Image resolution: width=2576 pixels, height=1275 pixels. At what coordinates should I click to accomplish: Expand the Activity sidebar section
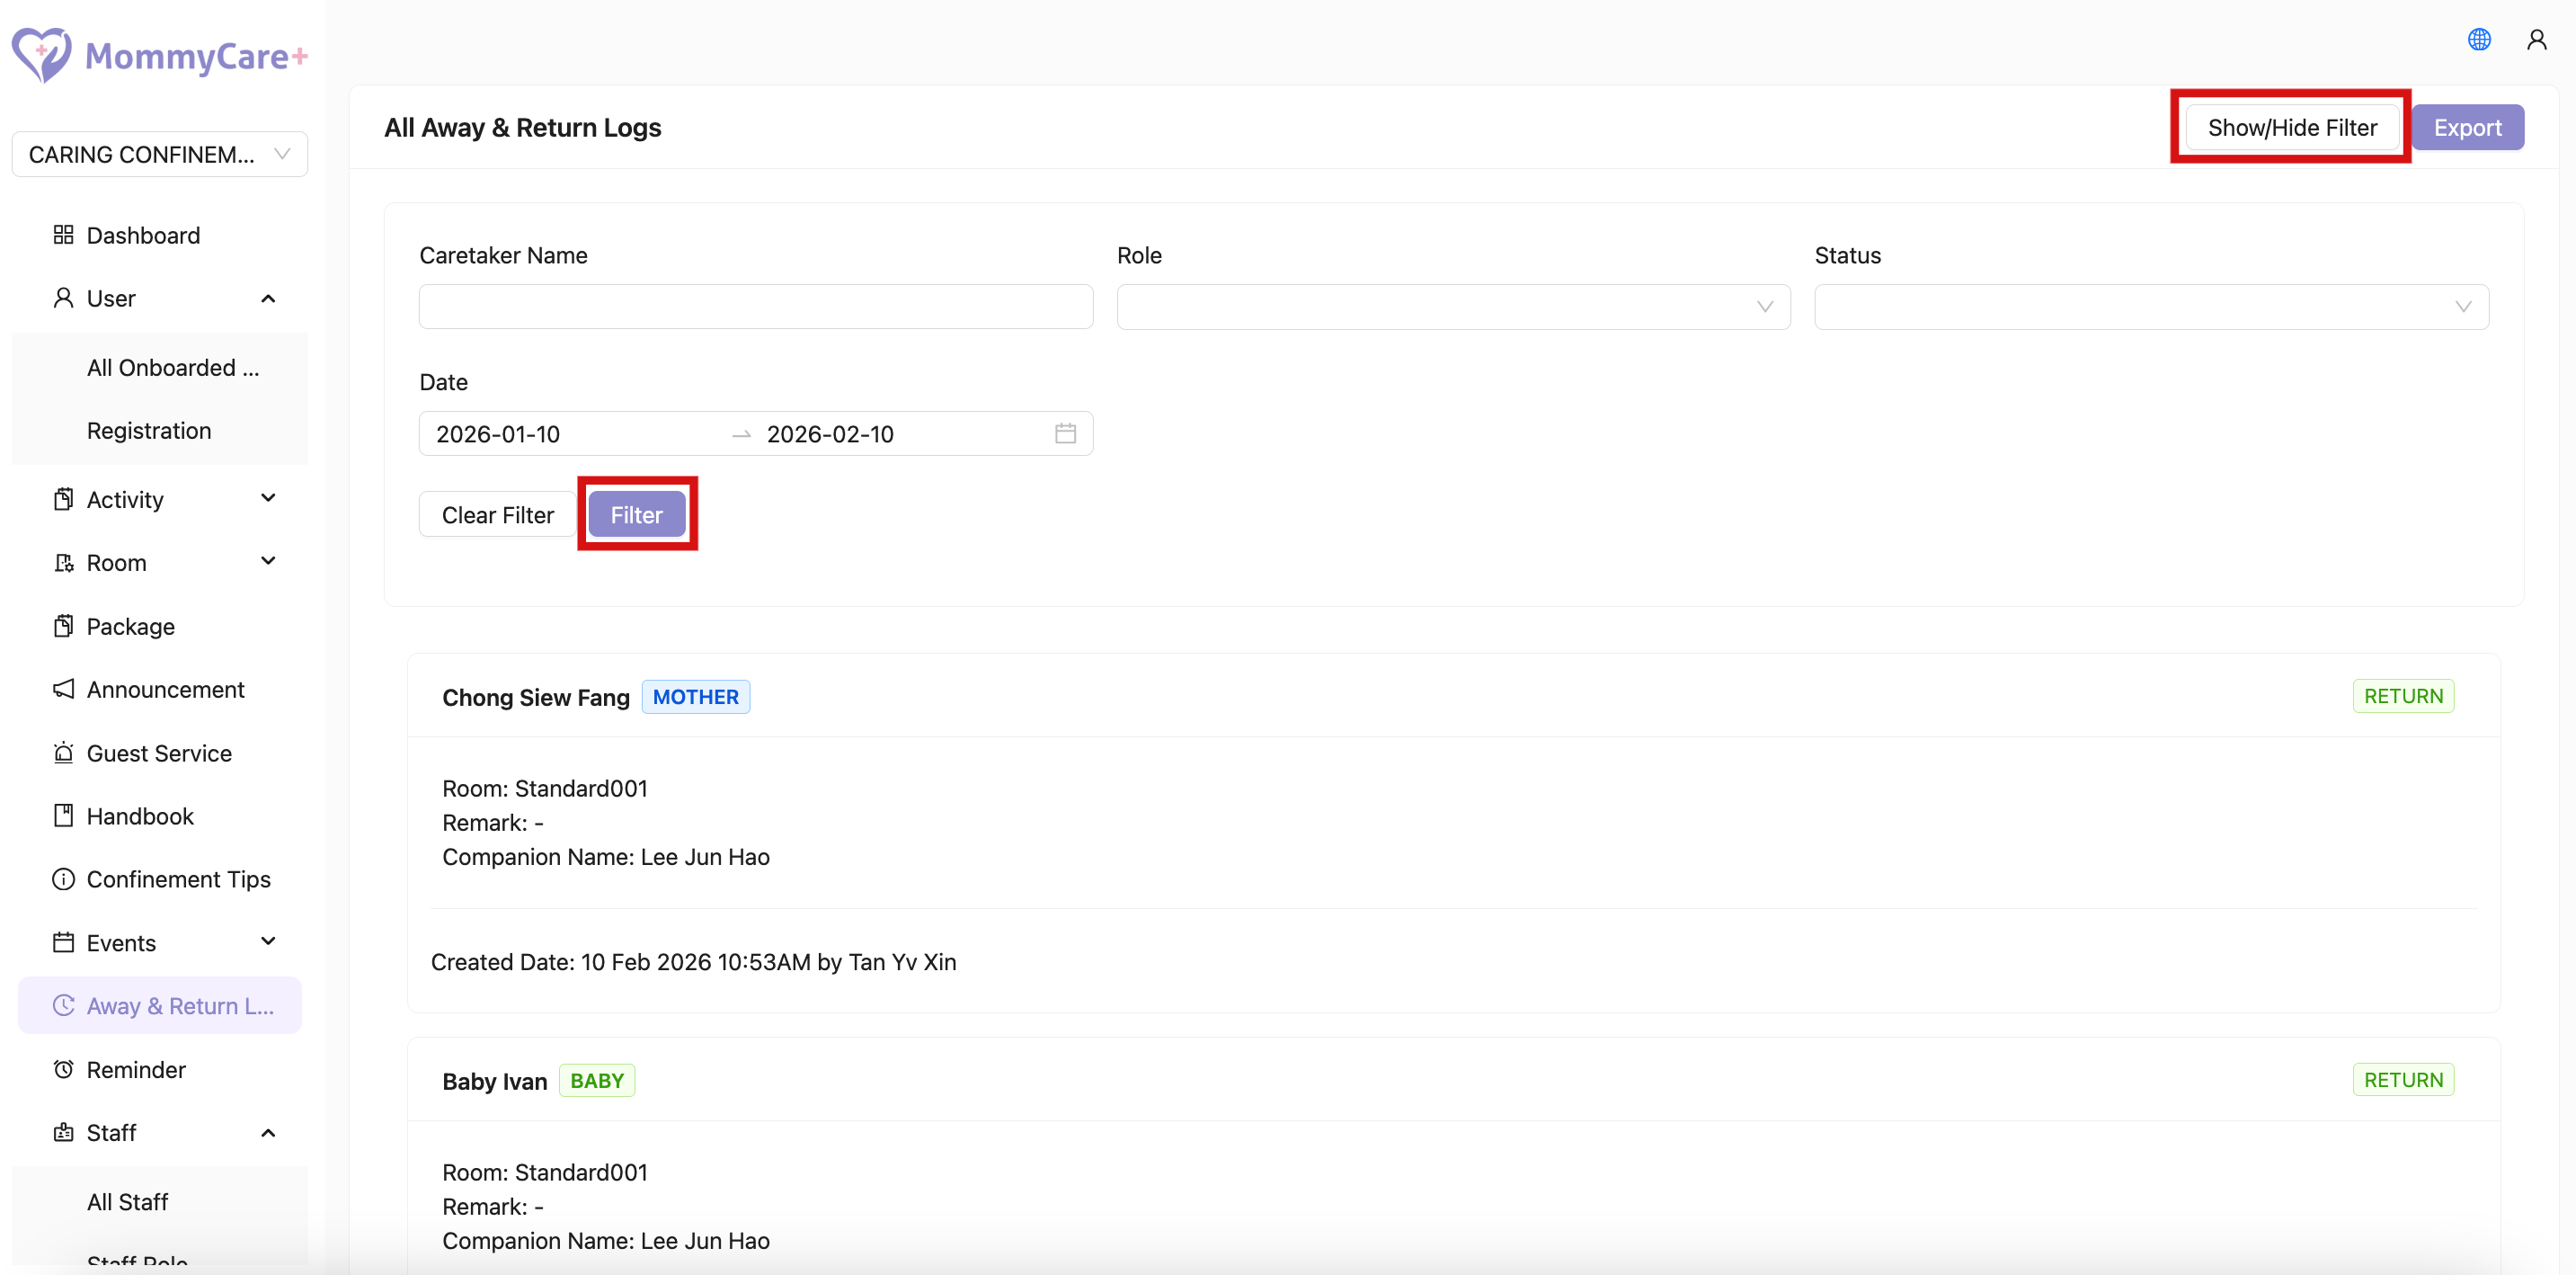(x=268, y=498)
